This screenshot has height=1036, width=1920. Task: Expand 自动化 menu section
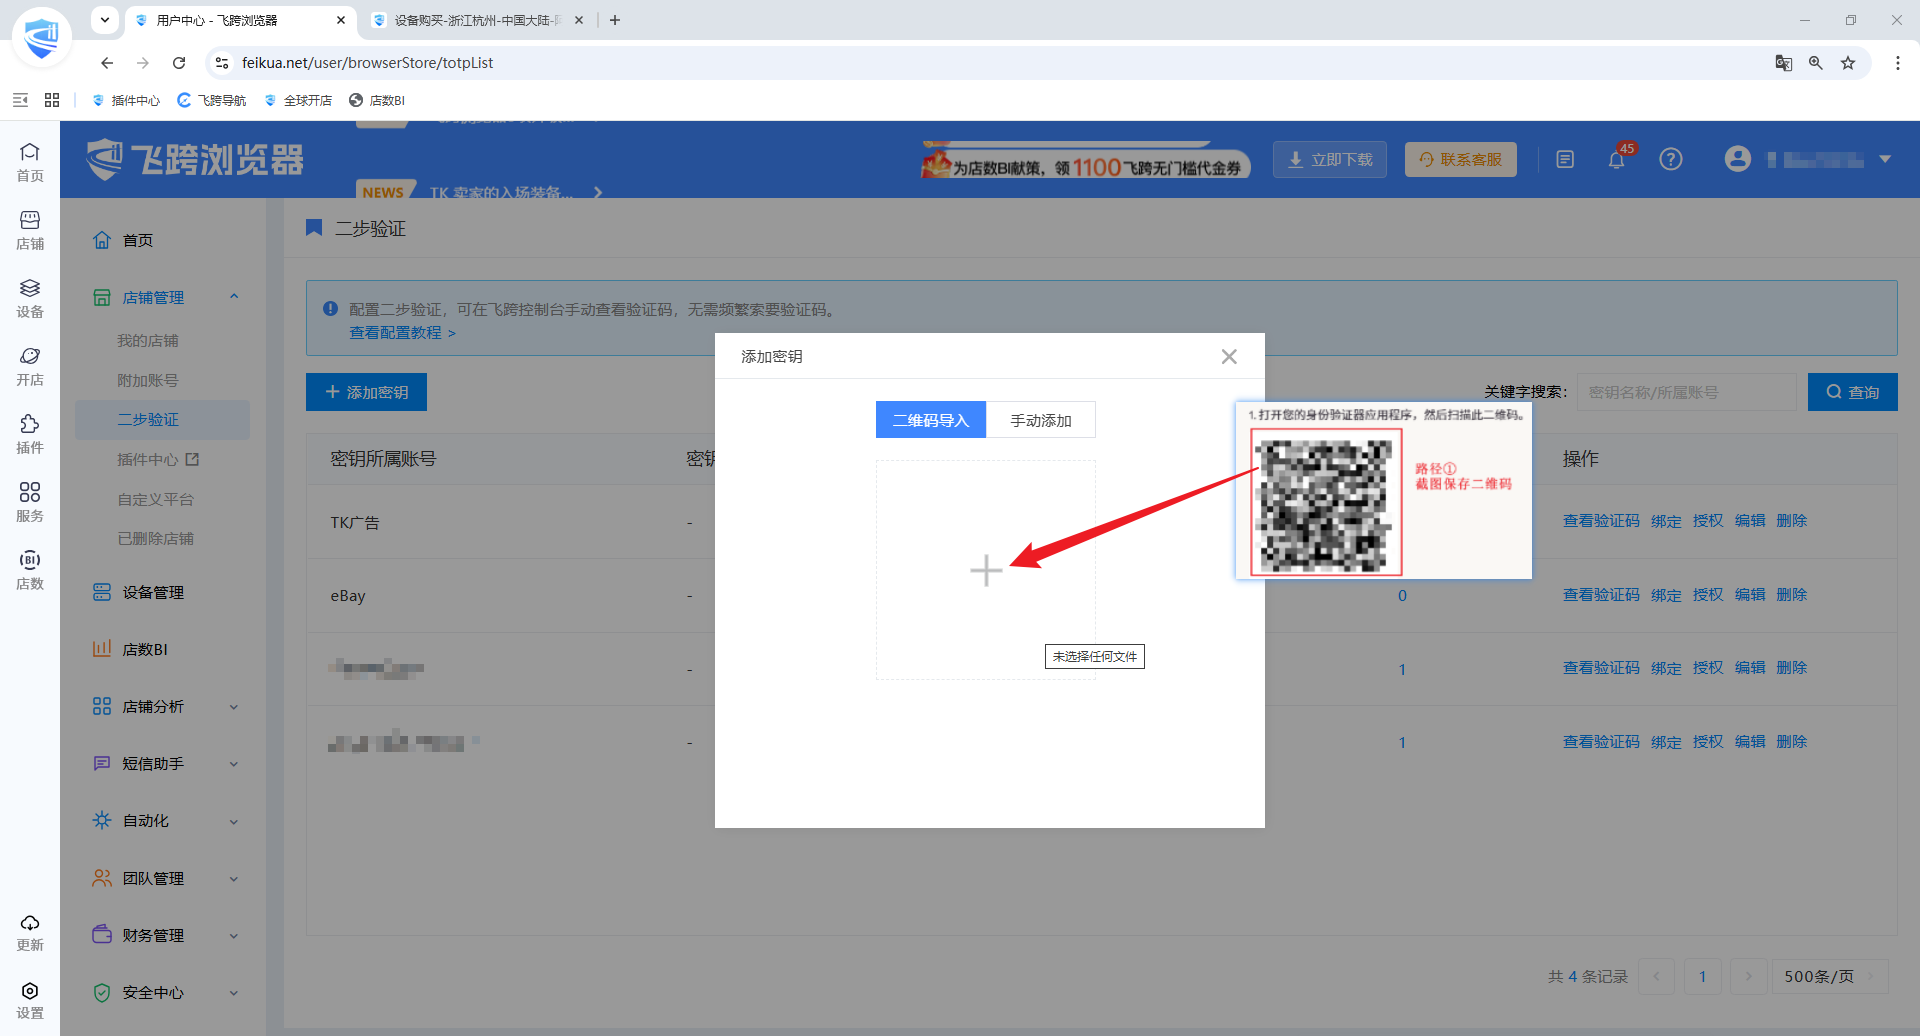(166, 821)
